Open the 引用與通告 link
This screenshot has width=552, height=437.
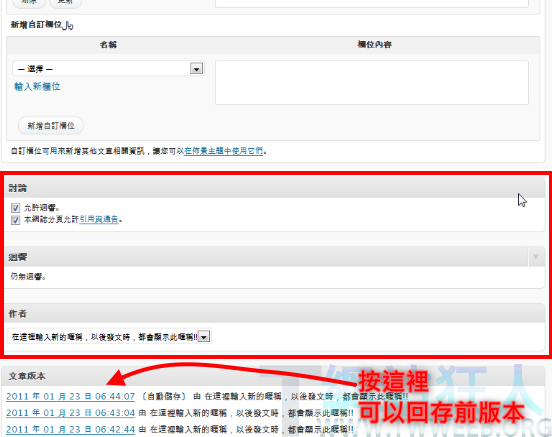[99, 220]
